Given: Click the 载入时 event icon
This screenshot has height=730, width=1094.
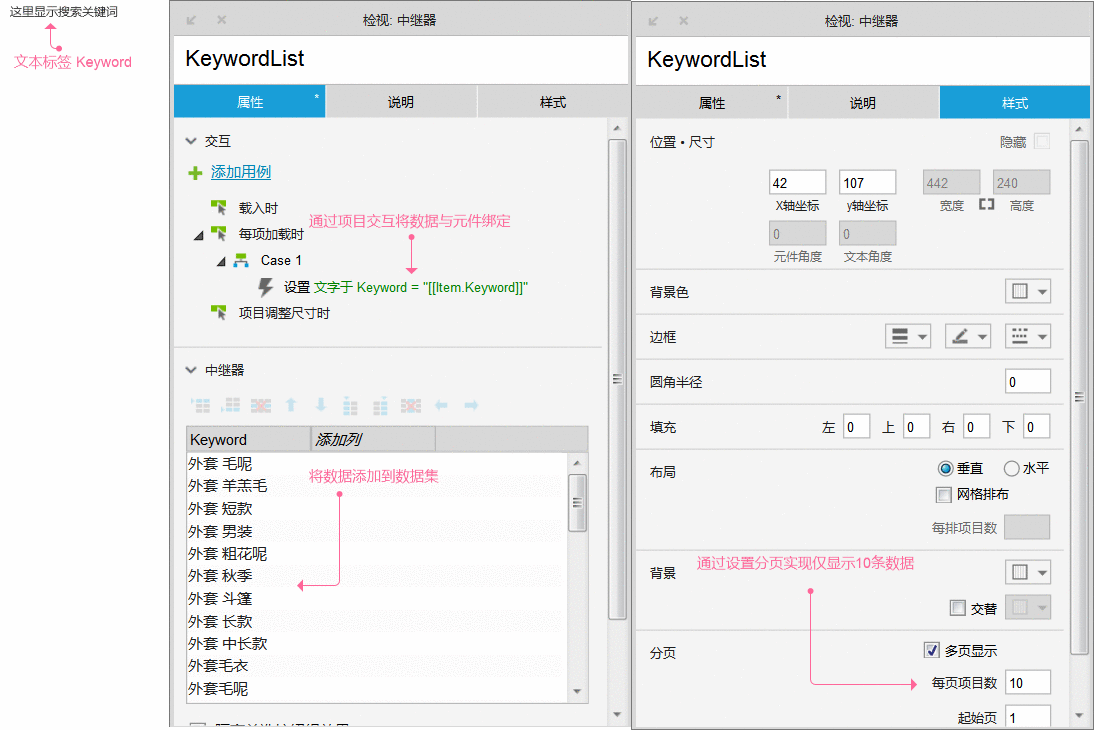Looking at the screenshot, I should pos(219,207).
